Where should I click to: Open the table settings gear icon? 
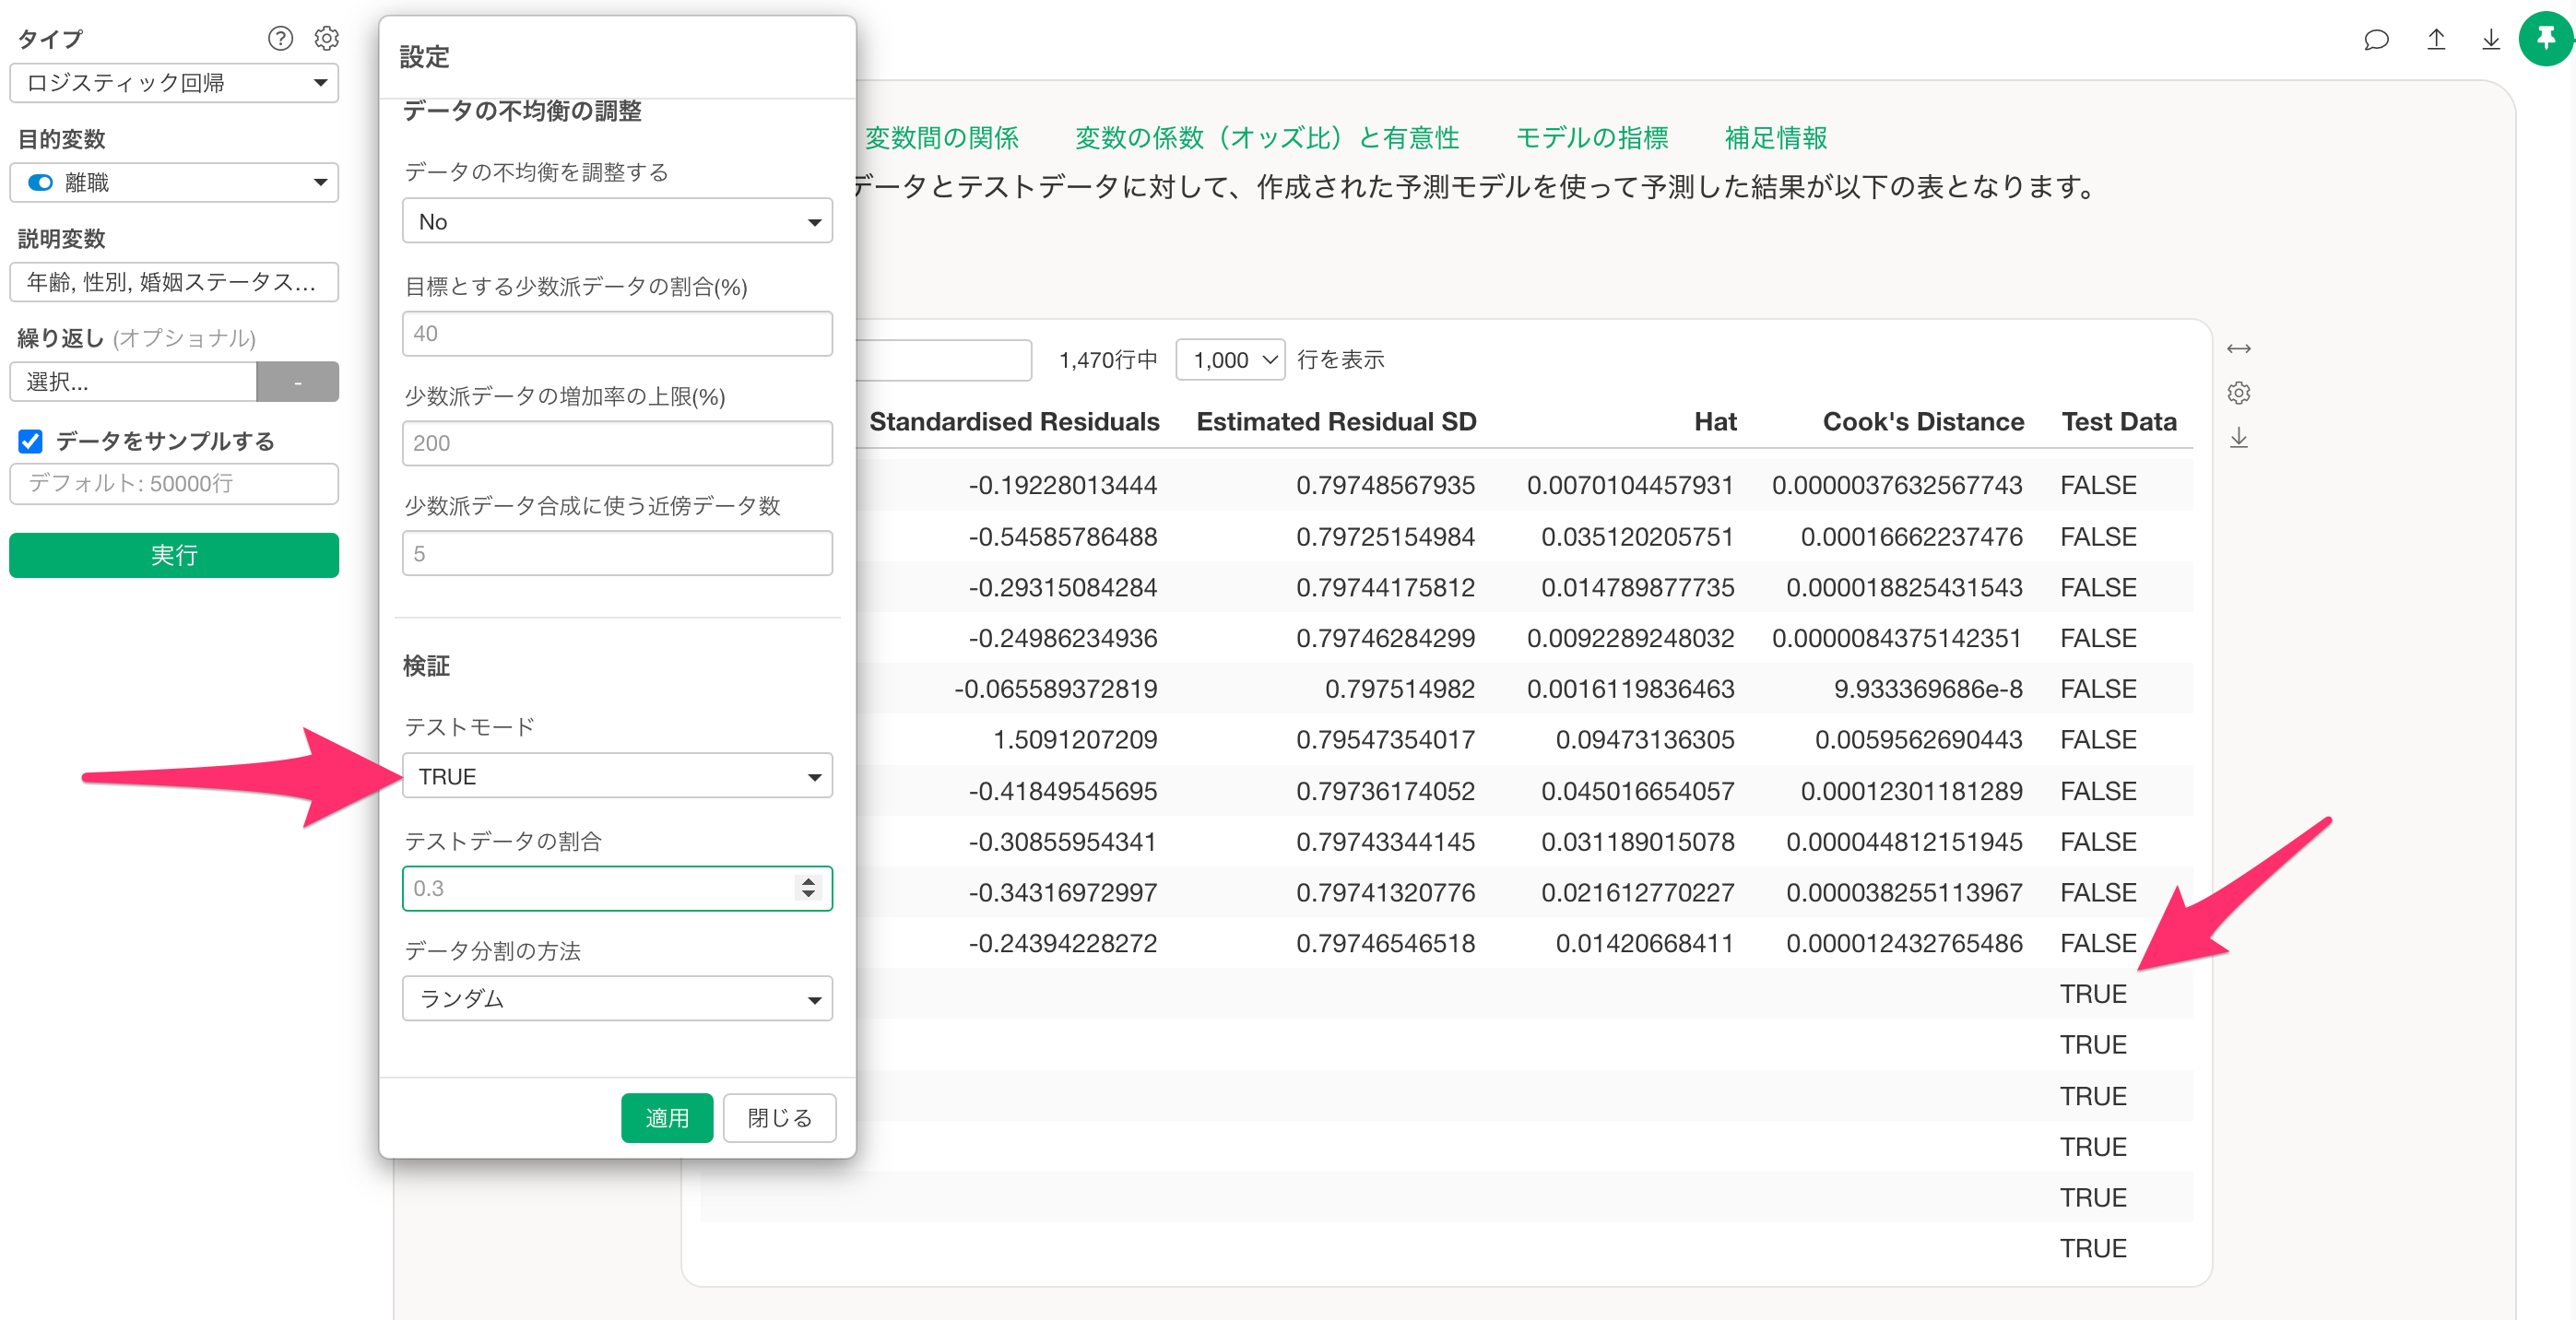pos(2239,393)
